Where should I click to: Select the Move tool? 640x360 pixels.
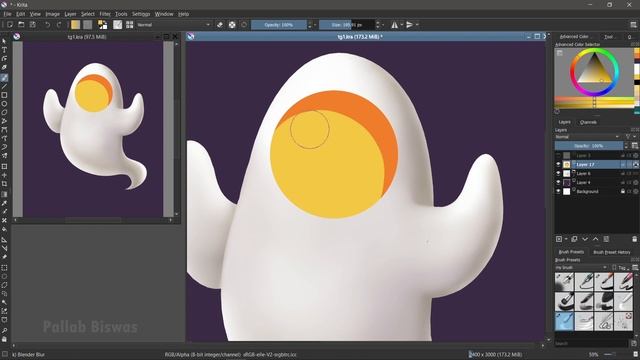click(x=4, y=175)
